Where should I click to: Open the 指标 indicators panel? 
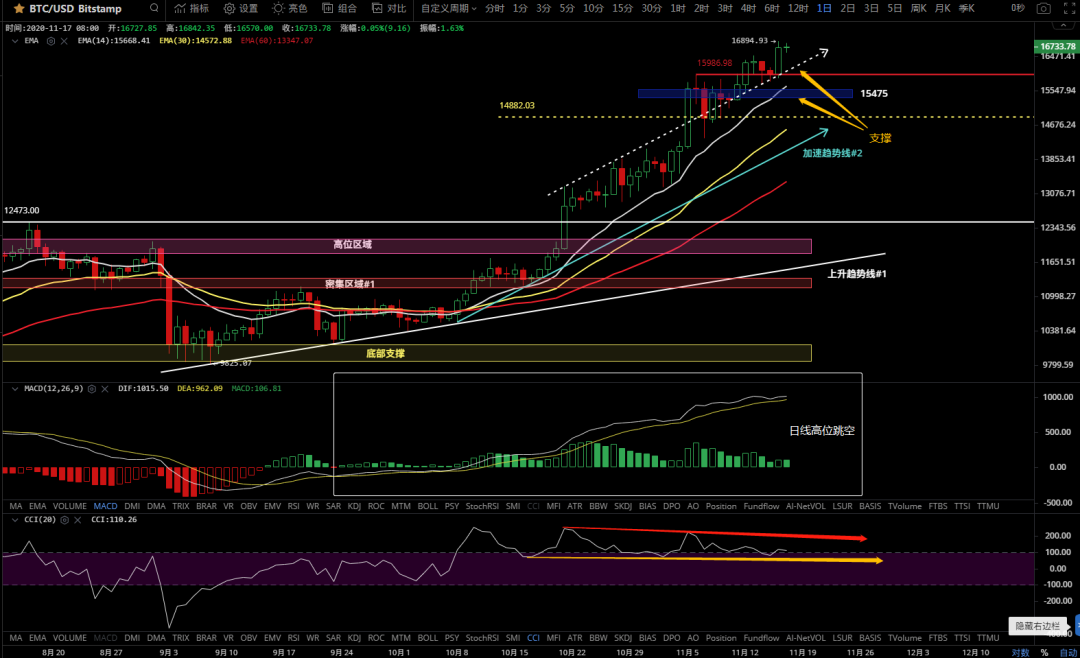191,8
